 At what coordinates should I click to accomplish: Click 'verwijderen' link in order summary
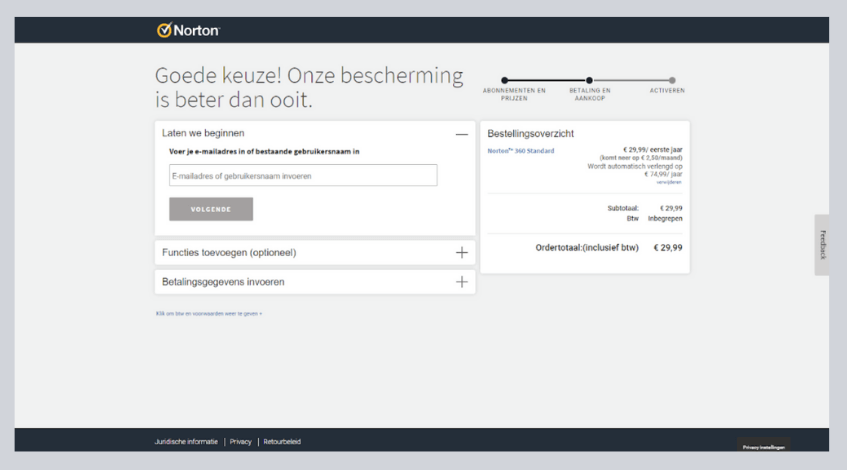pos(669,182)
